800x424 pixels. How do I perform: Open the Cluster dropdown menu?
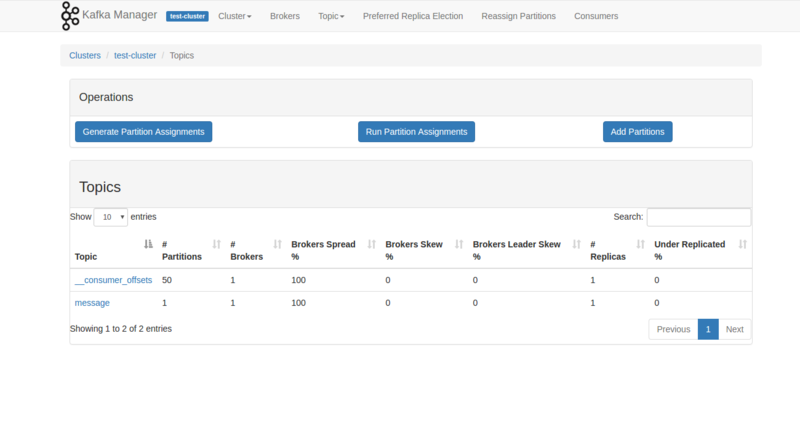point(235,16)
